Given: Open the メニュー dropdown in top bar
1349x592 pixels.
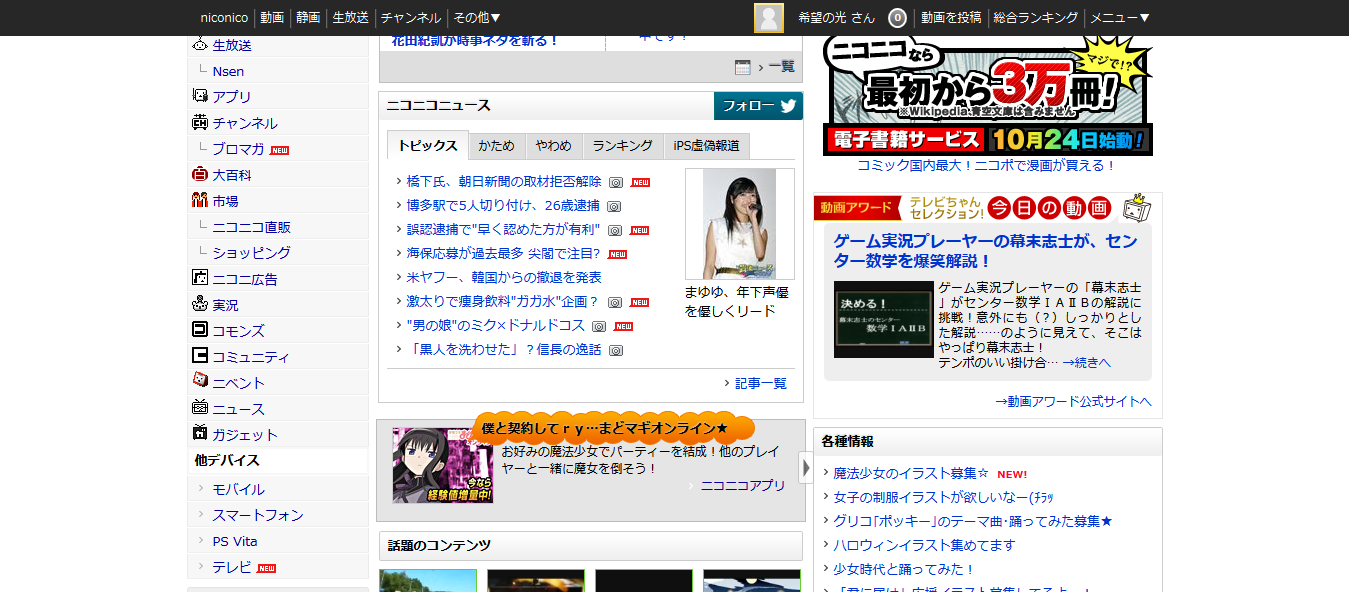Looking at the screenshot, I should 1120,18.
